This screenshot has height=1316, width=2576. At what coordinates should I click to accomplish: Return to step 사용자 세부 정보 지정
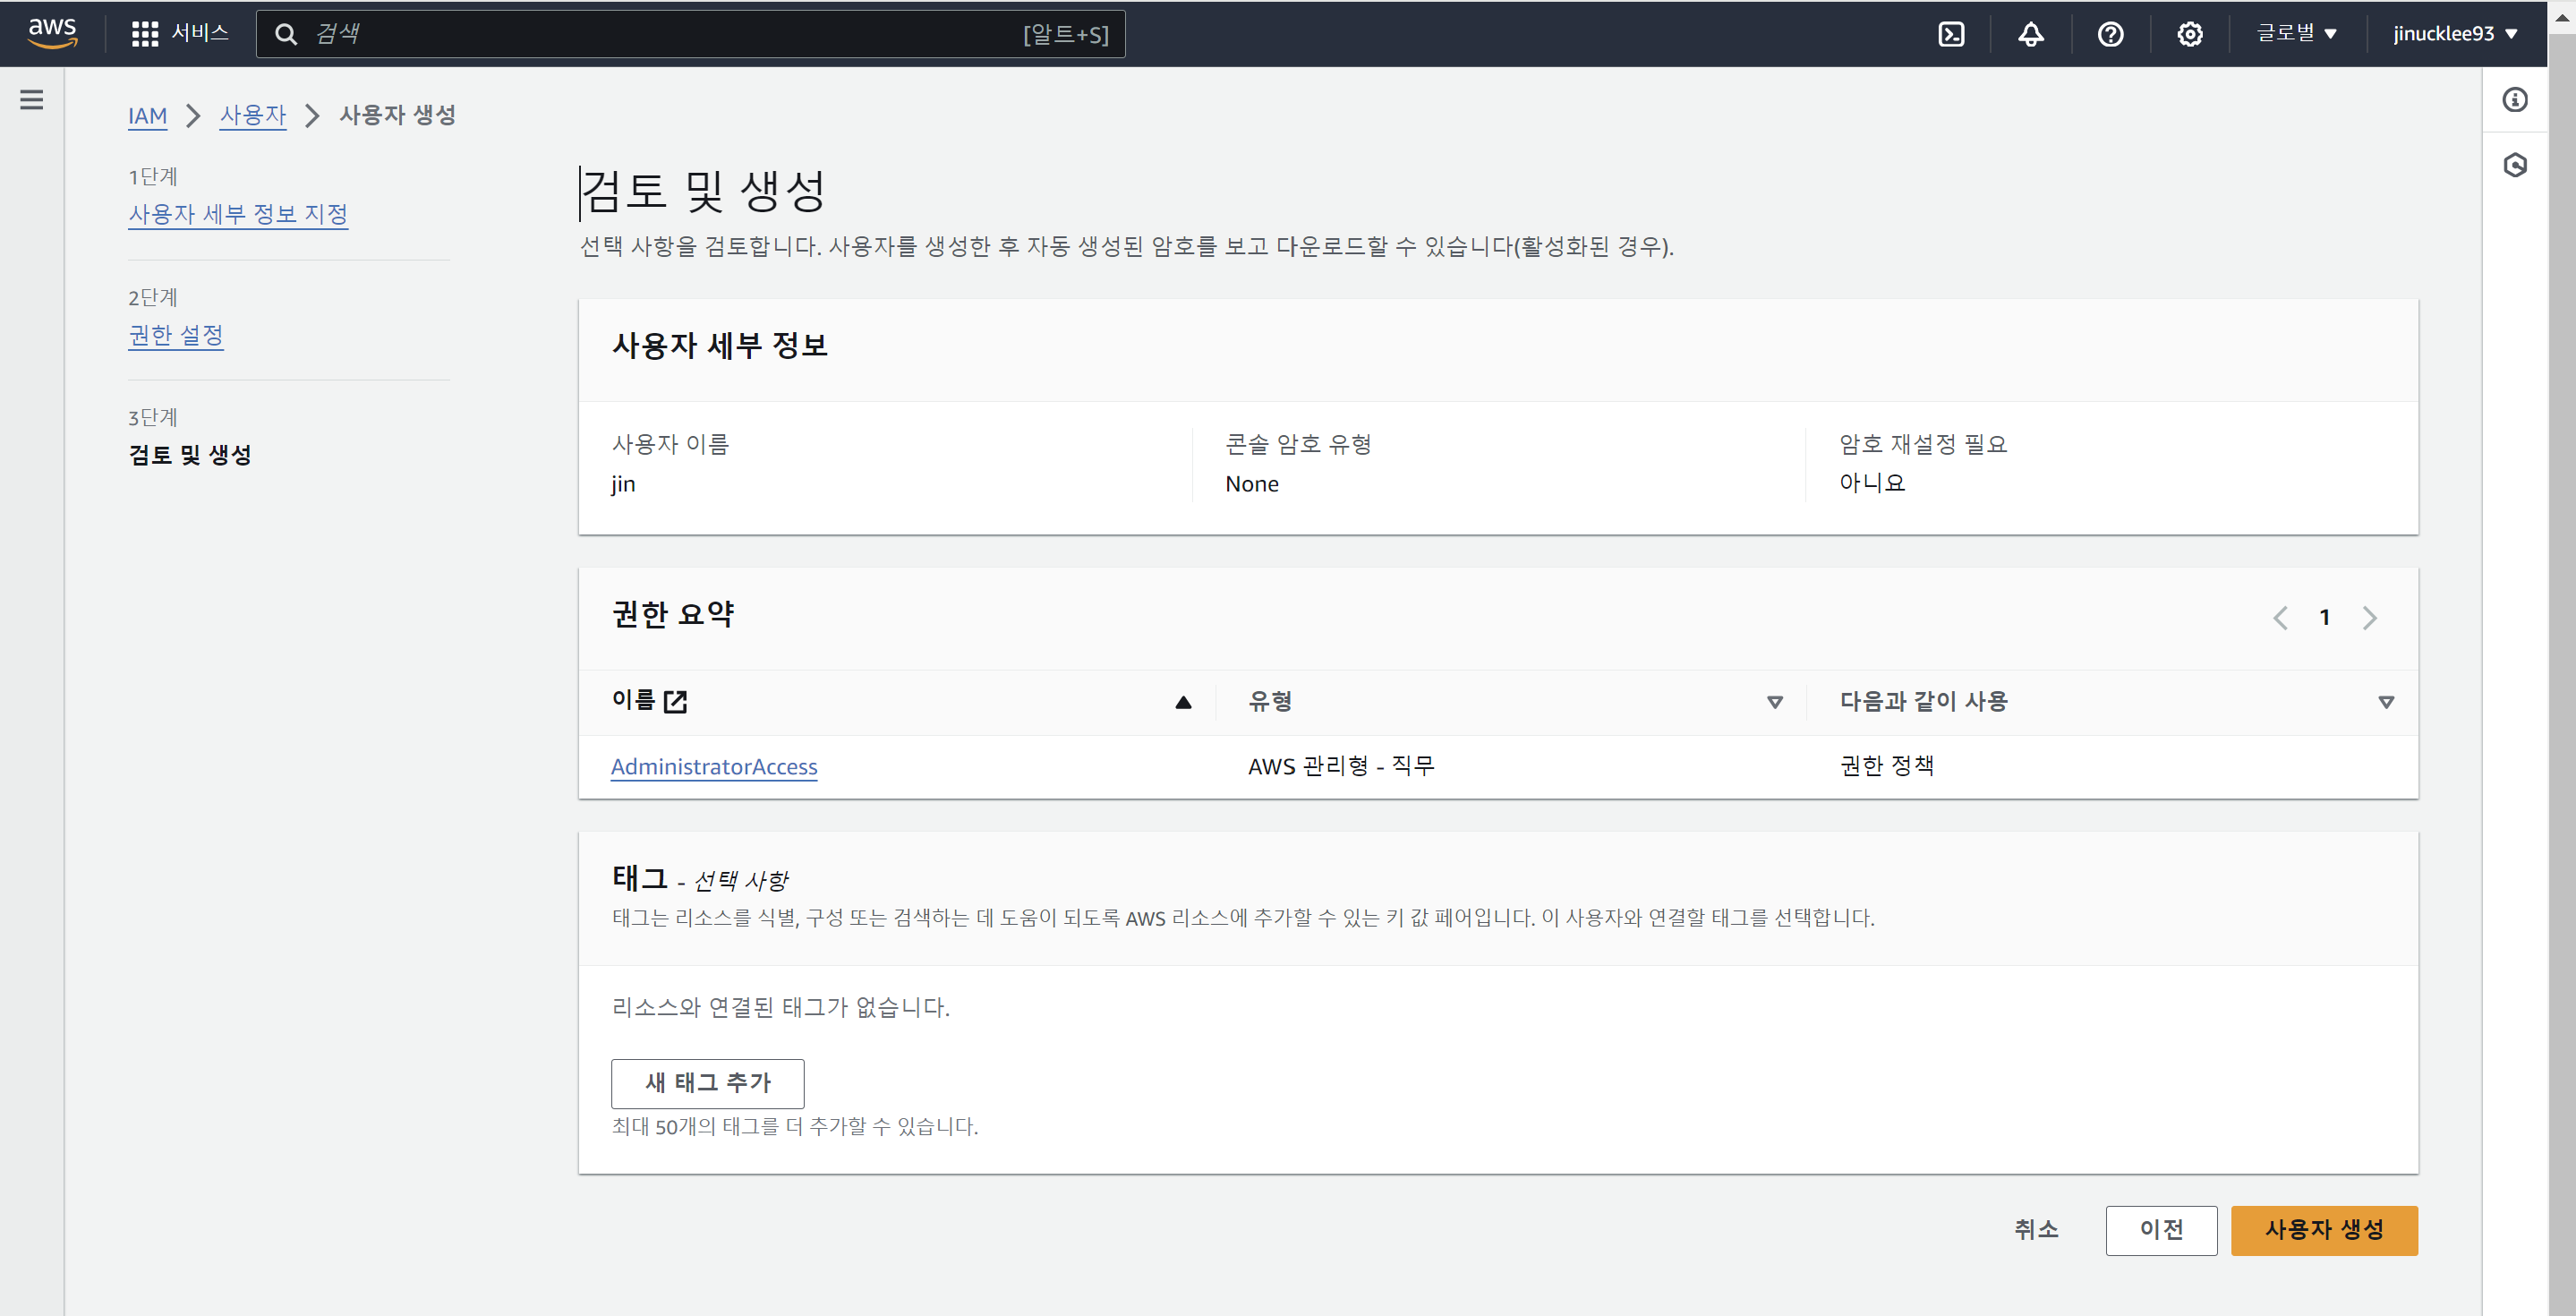[238, 214]
